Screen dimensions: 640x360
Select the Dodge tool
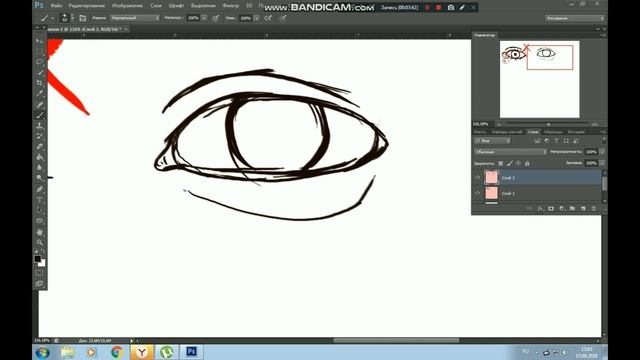tap(40, 178)
